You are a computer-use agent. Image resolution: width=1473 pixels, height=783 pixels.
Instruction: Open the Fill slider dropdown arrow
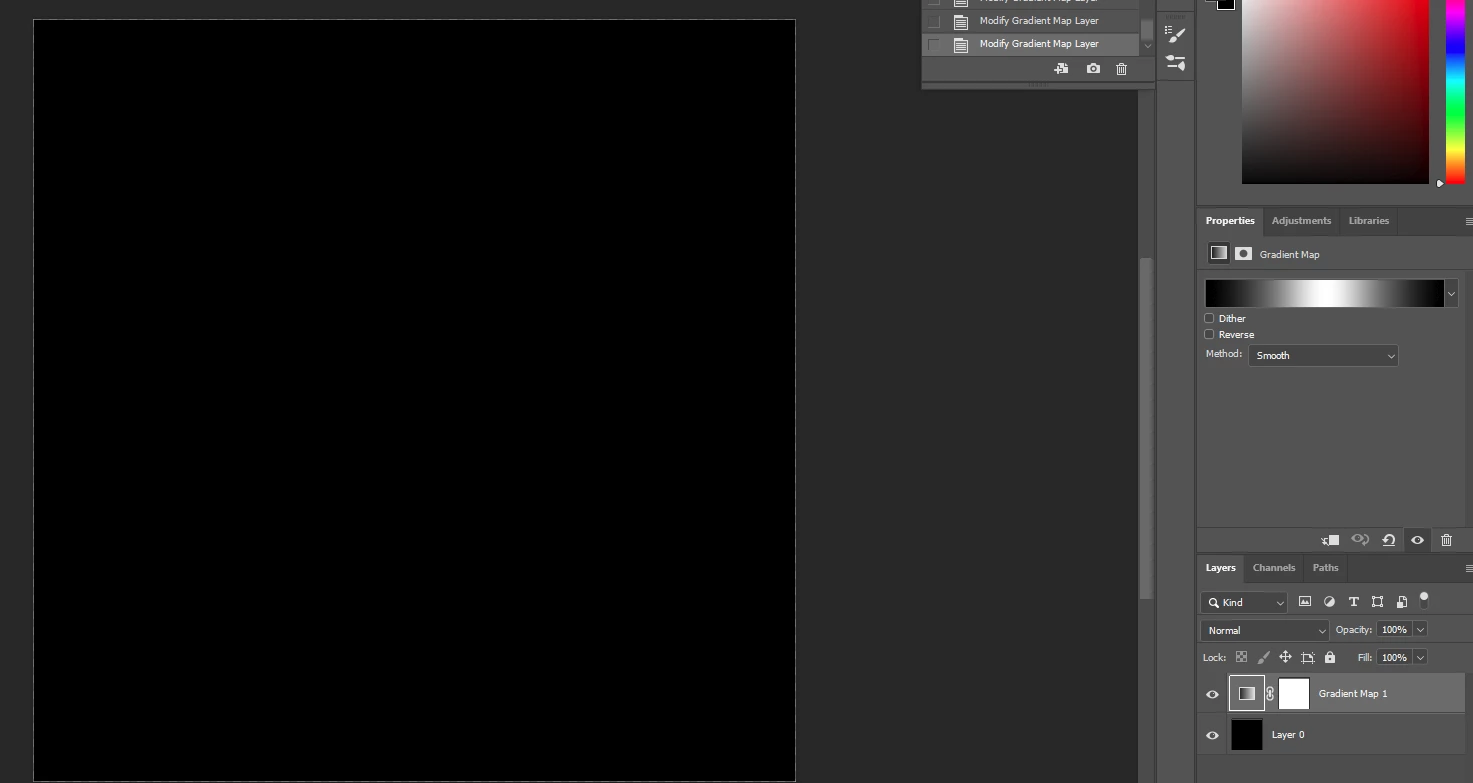point(1420,657)
